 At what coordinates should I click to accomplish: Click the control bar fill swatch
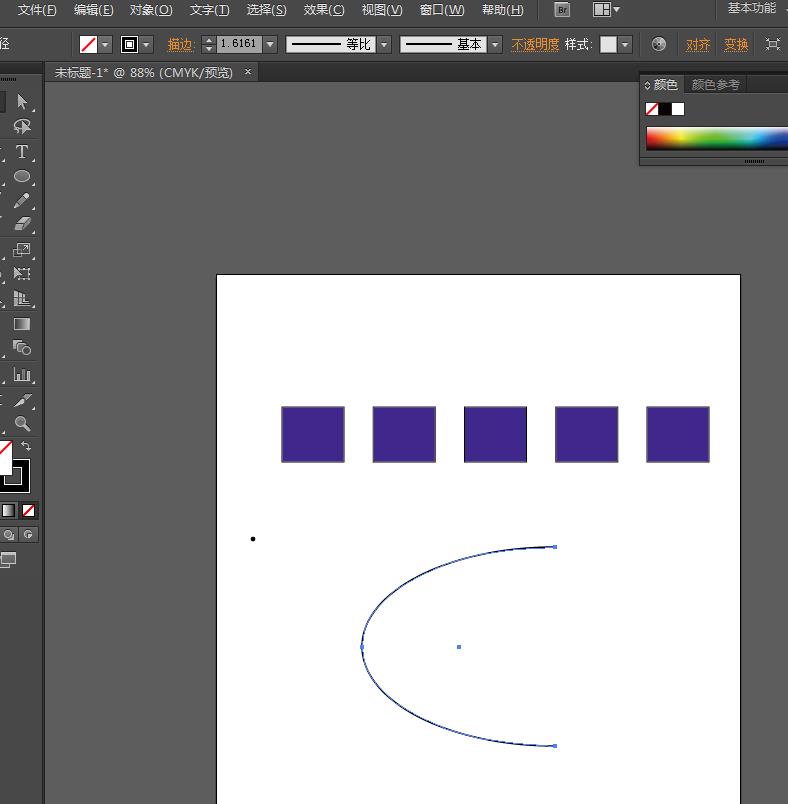(x=88, y=45)
